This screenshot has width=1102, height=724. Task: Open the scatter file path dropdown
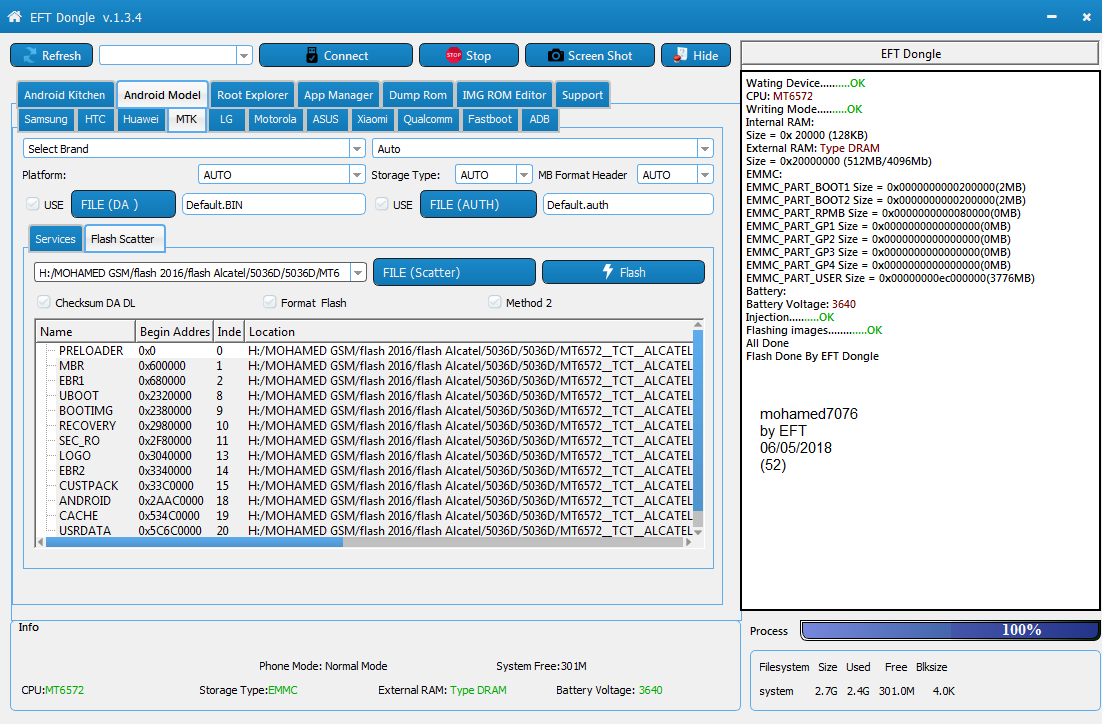[x=358, y=272]
